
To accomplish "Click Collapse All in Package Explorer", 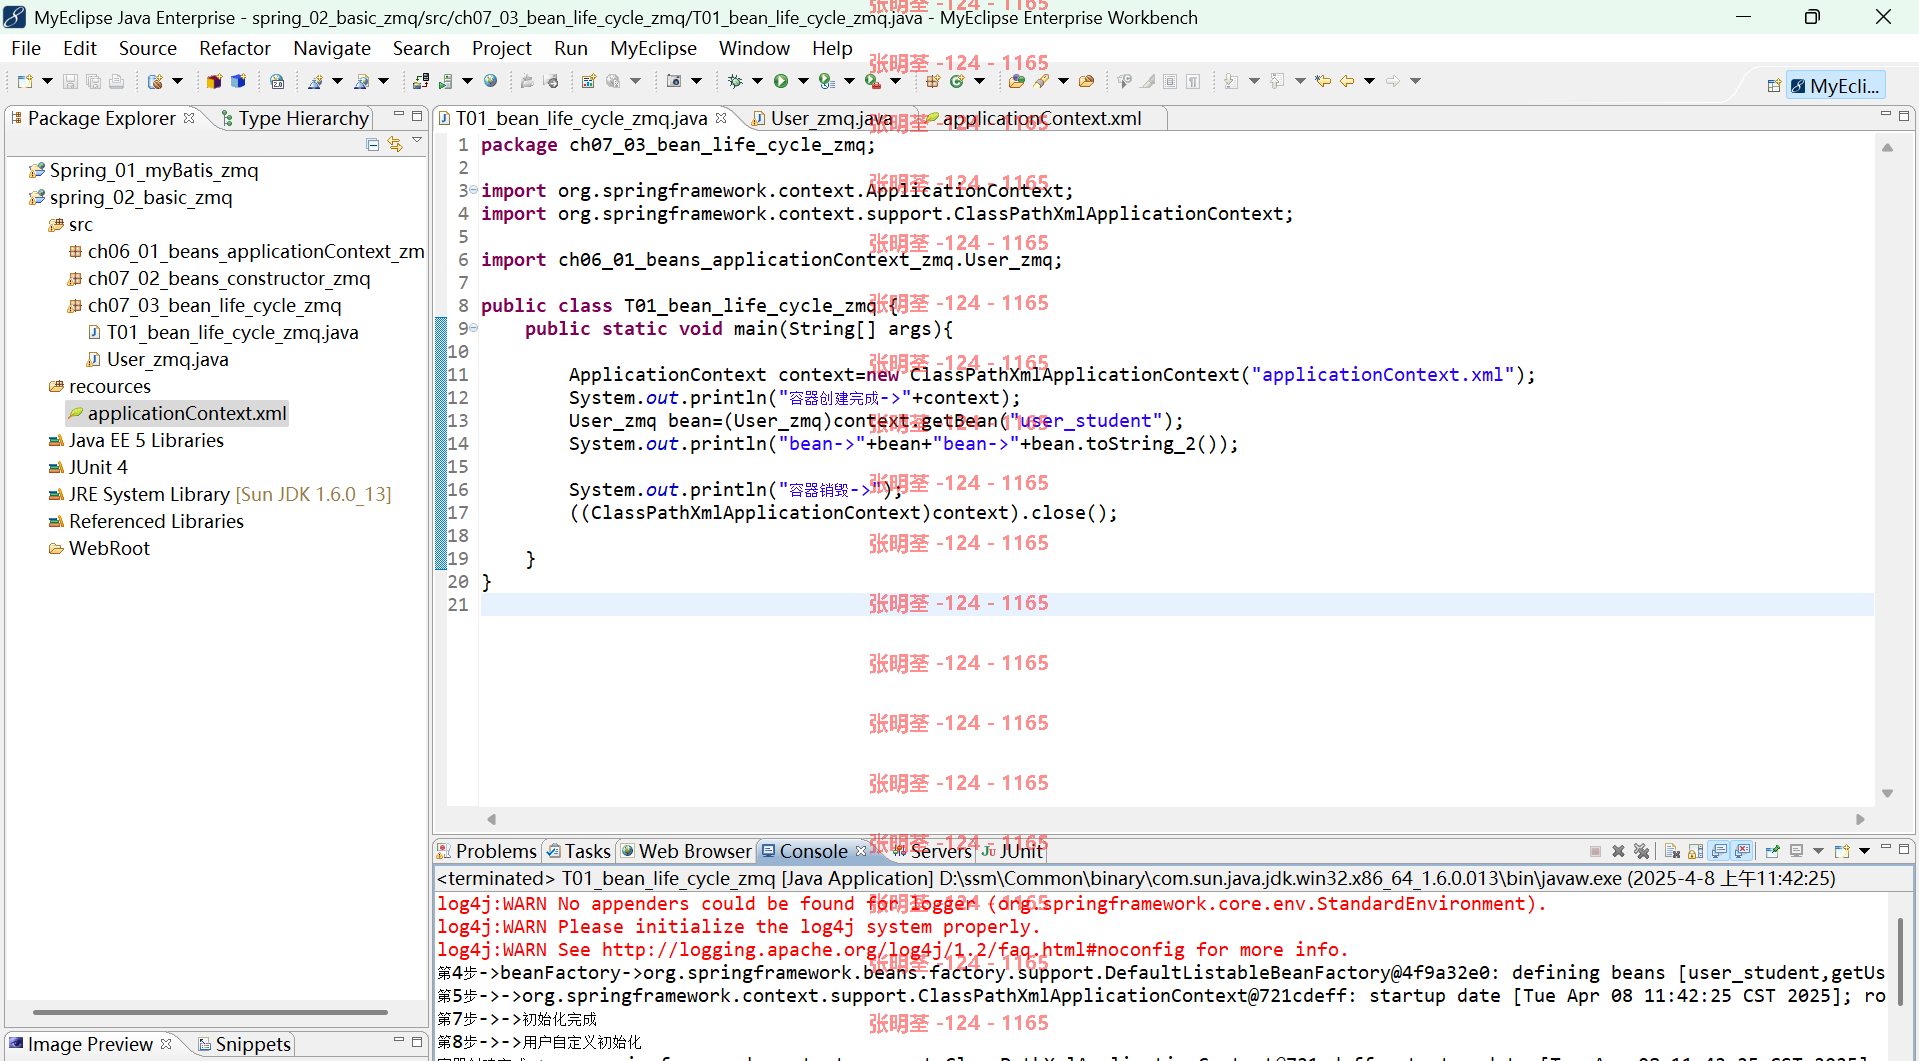I will pyautogui.click(x=373, y=145).
